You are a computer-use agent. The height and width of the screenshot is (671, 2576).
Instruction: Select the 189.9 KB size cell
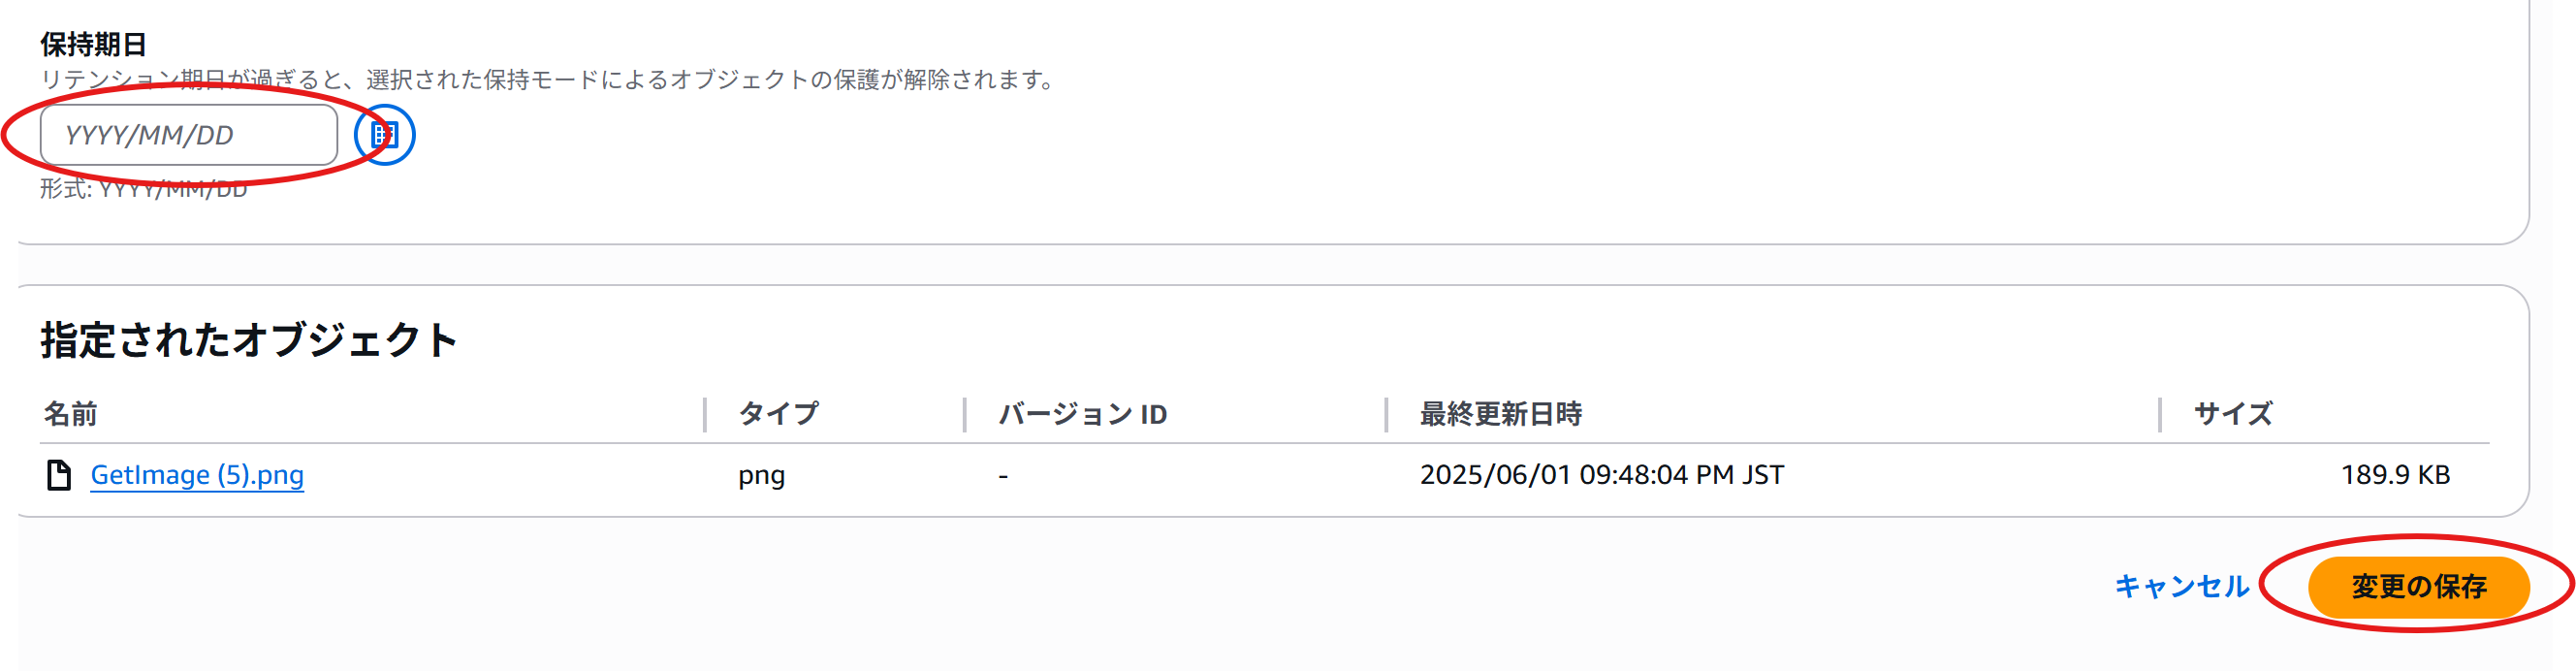pos(2395,475)
